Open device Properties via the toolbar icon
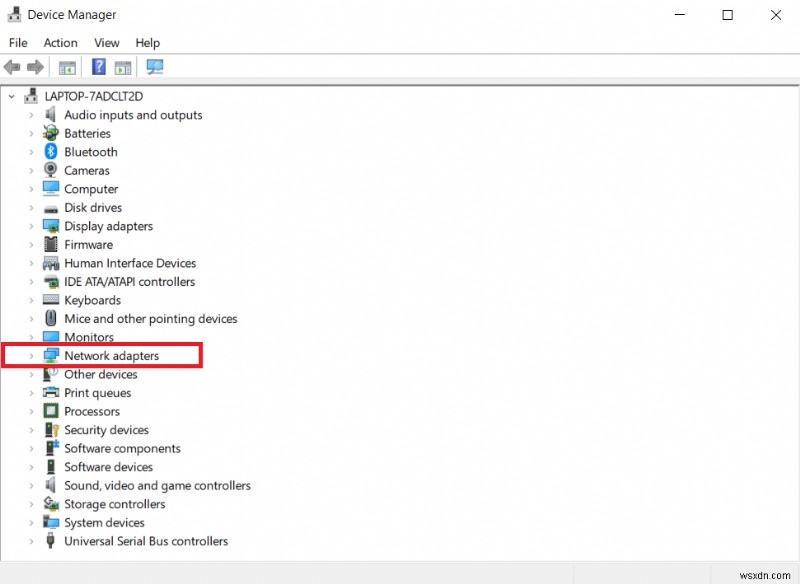The height and width of the screenshot is (584, 800). 121,67
